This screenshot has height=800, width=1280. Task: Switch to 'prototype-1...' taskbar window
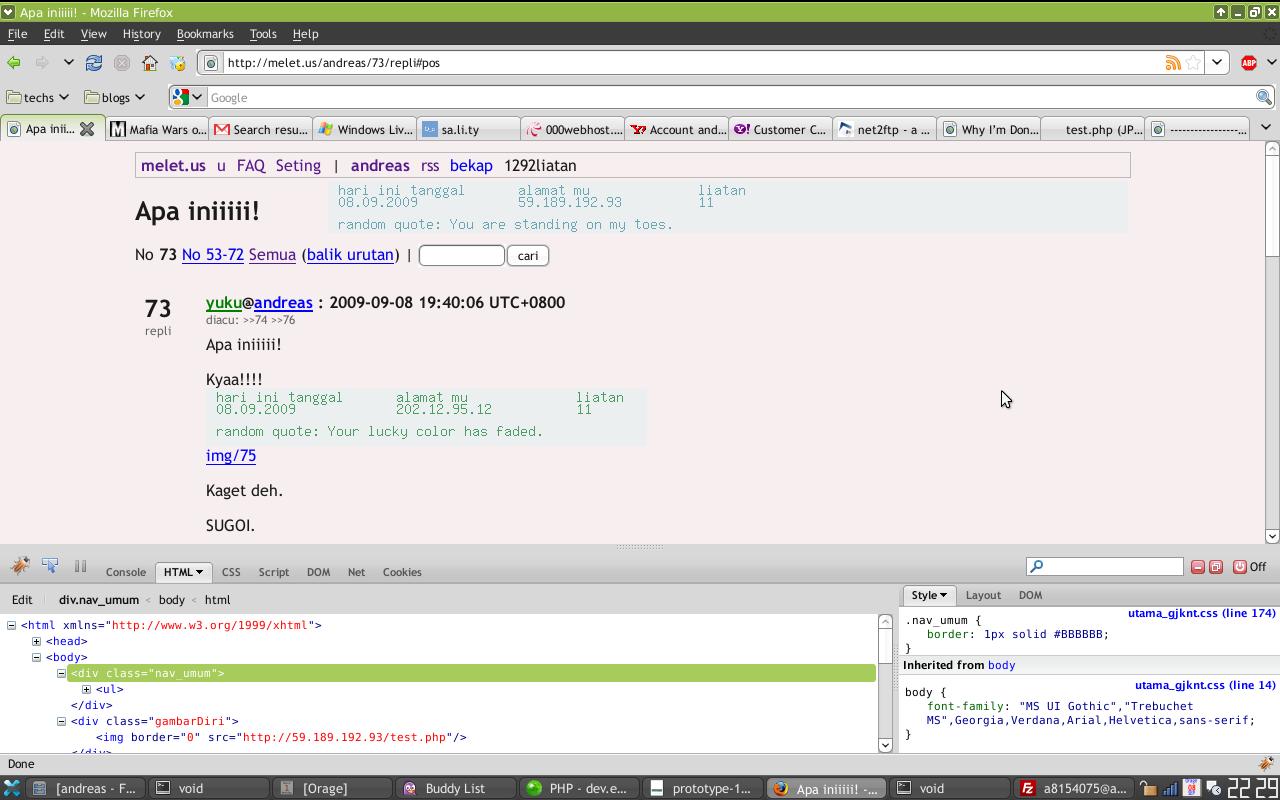[702, 788]
